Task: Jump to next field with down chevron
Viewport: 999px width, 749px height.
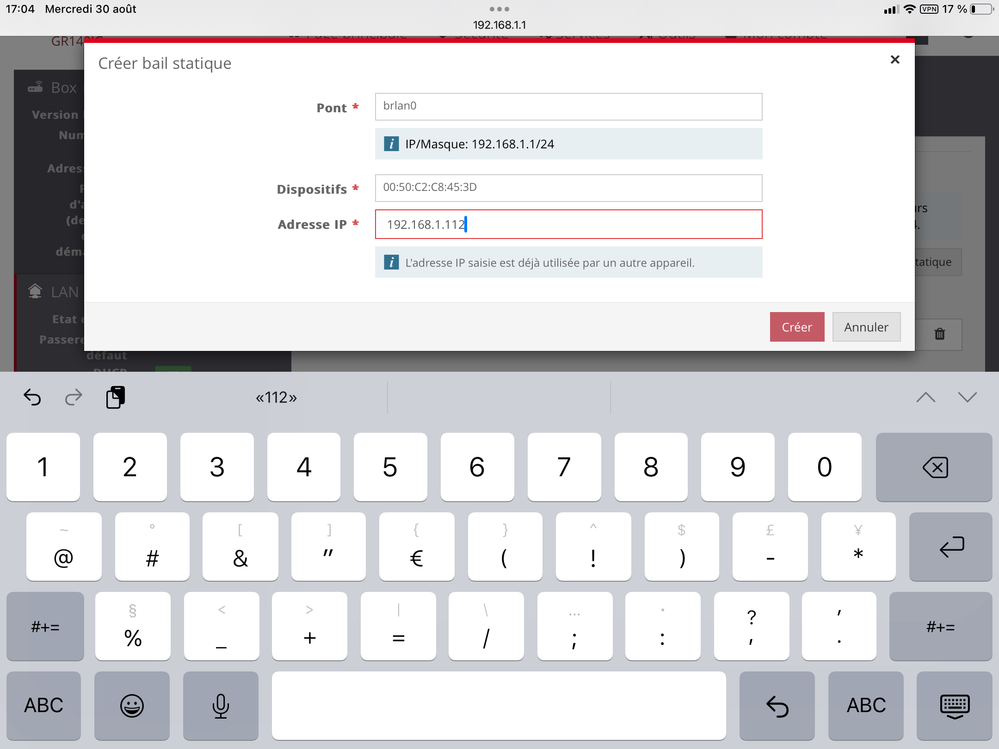Action: tap(967, 398)
